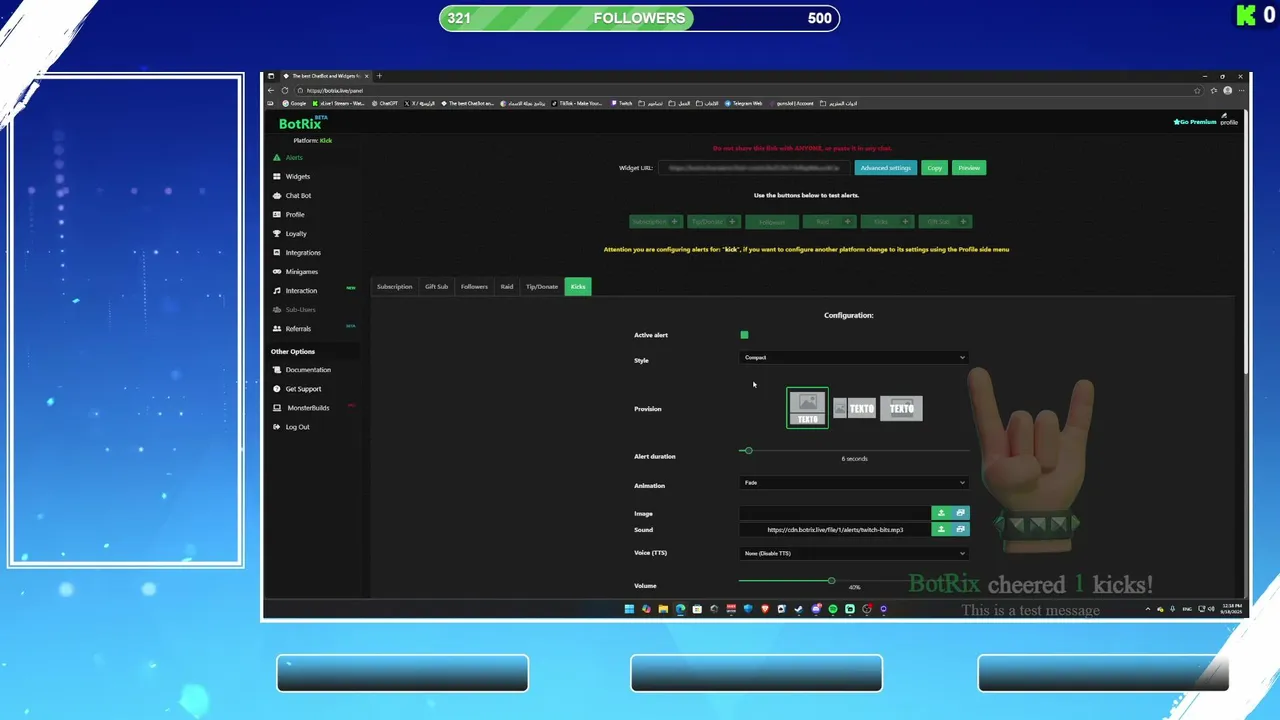Screen dimensions: 1280x720
Task: Test a Raid alert
Action: click(x=829, y=222)
